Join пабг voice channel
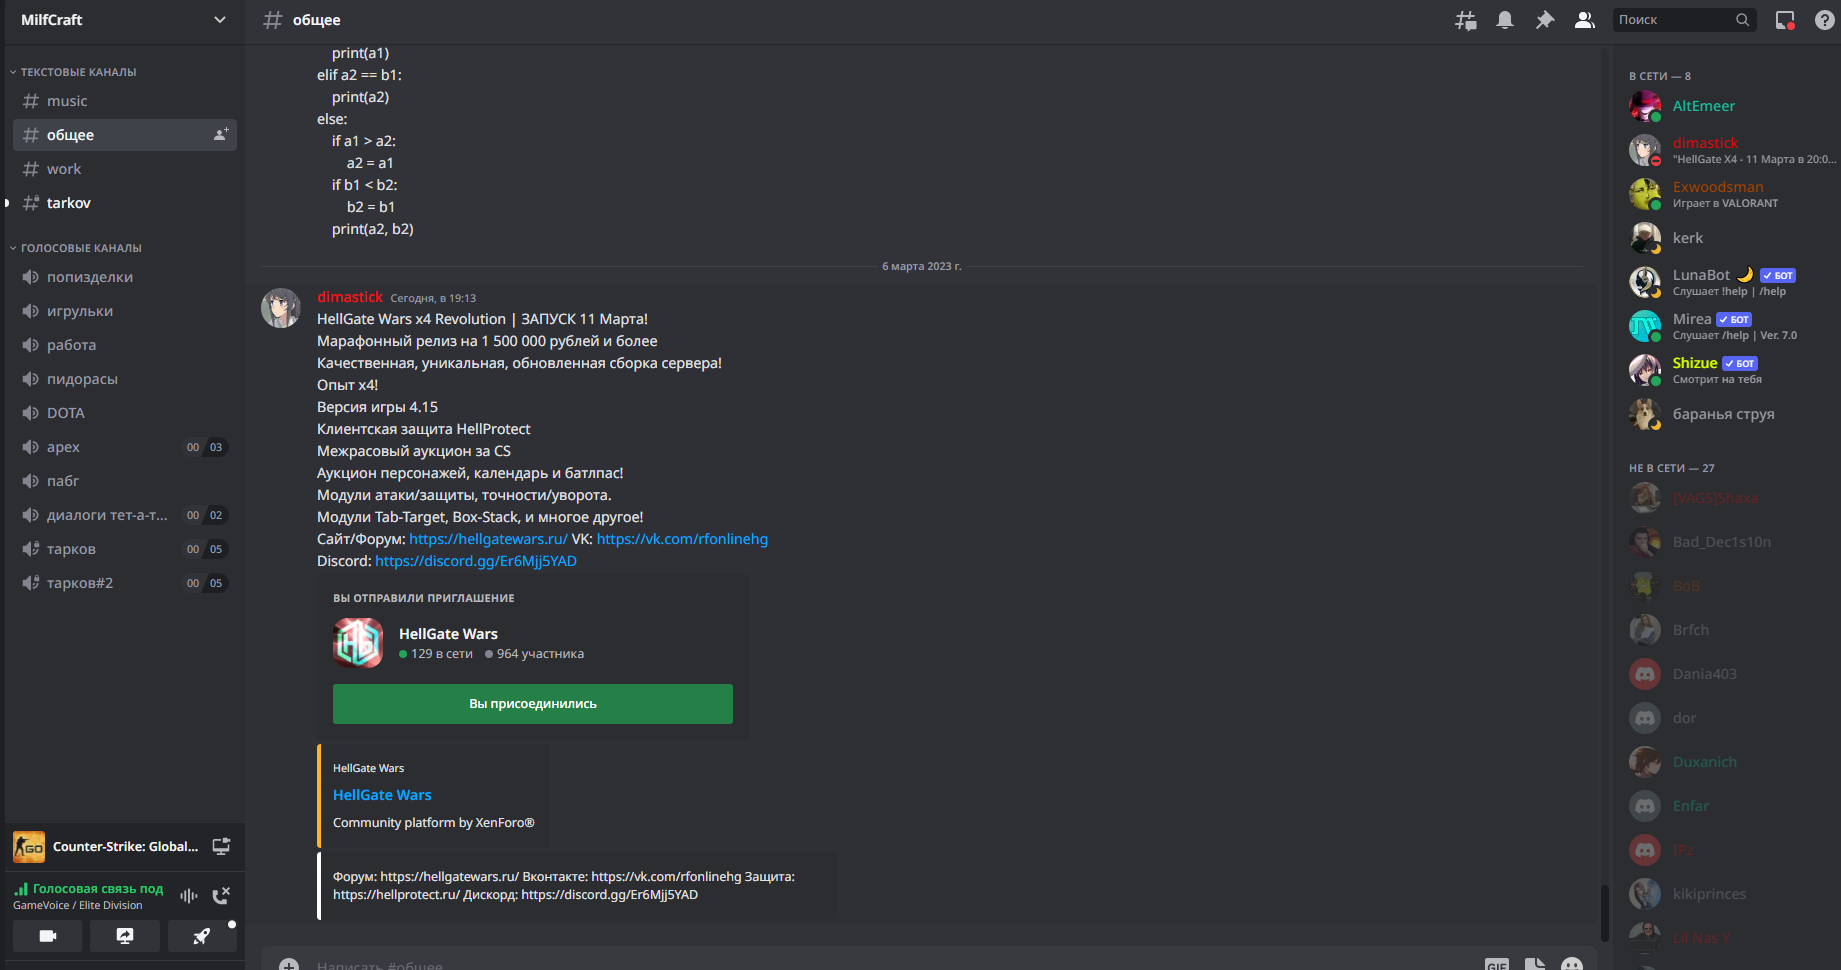This screenshot has width=1841, height=970. point(125,481)
